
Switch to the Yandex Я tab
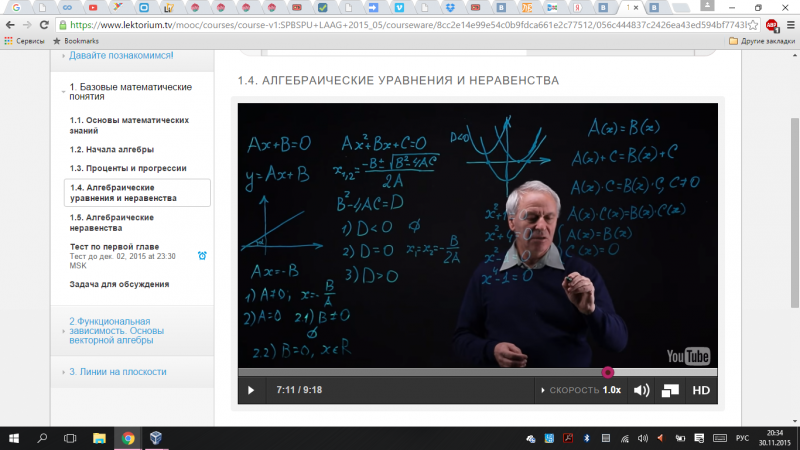pyautogui.click(x=578, y=8)
